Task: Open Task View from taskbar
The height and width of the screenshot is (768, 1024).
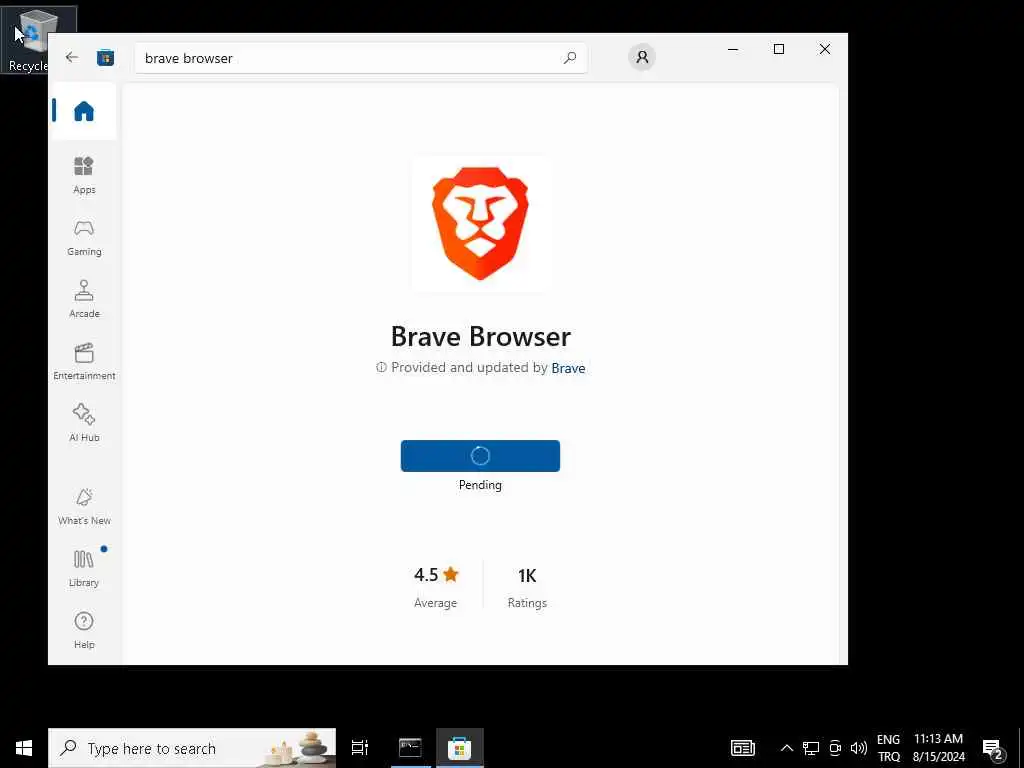Action: pyautogui.click(x=360, y=748)
